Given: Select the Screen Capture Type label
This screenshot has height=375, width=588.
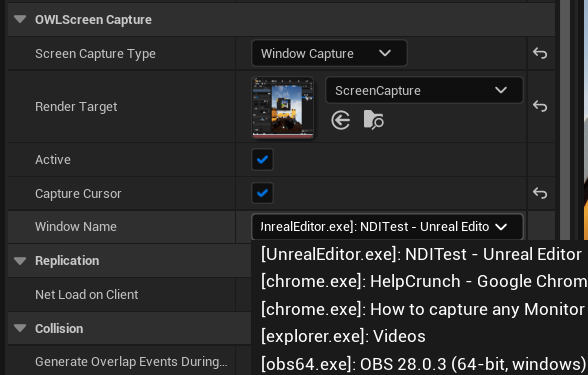Looking at the screenshot, I should 95,54.
